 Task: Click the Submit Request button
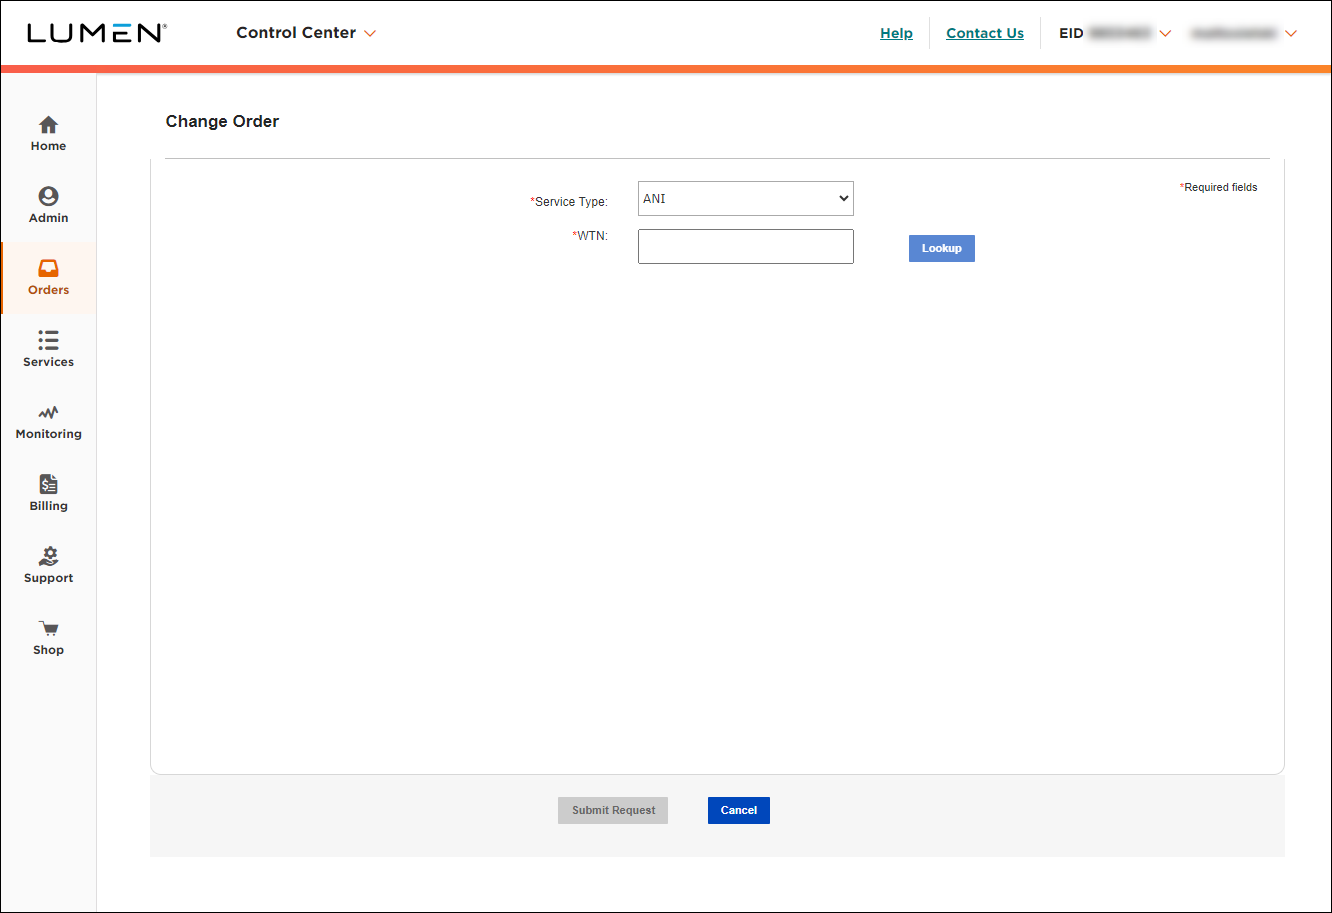[613, 810]
